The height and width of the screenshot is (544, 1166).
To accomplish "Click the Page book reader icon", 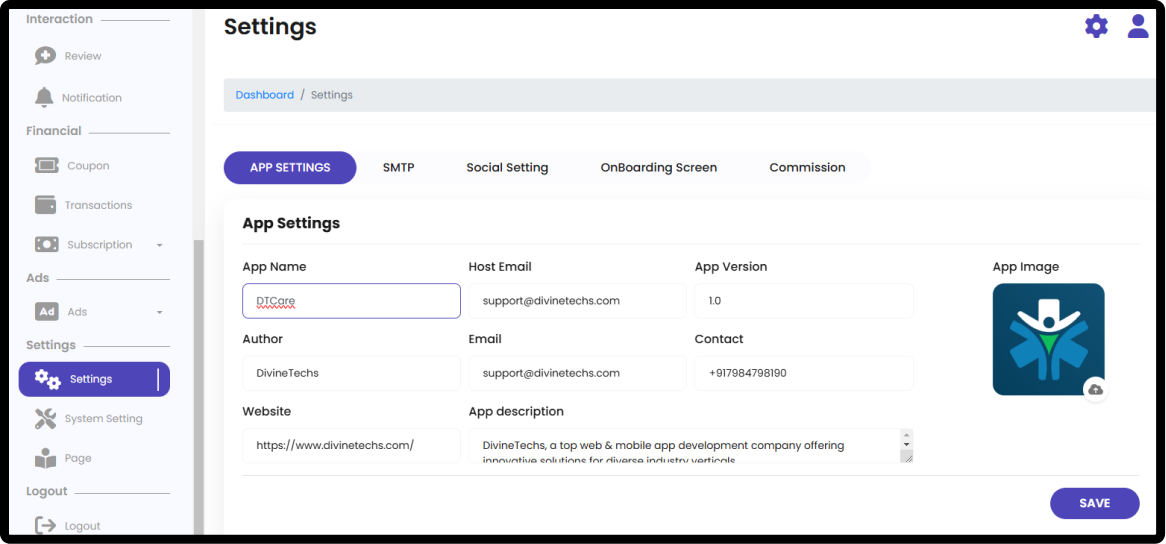I will 45,458.
